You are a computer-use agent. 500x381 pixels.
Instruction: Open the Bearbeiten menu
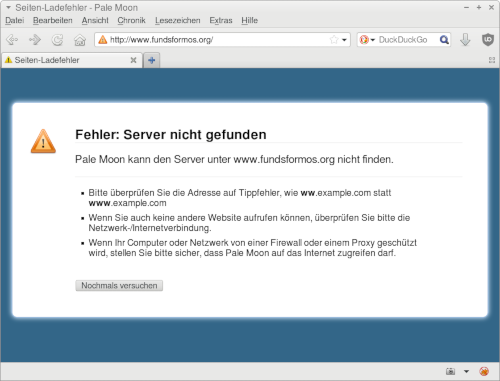(53, 20)
